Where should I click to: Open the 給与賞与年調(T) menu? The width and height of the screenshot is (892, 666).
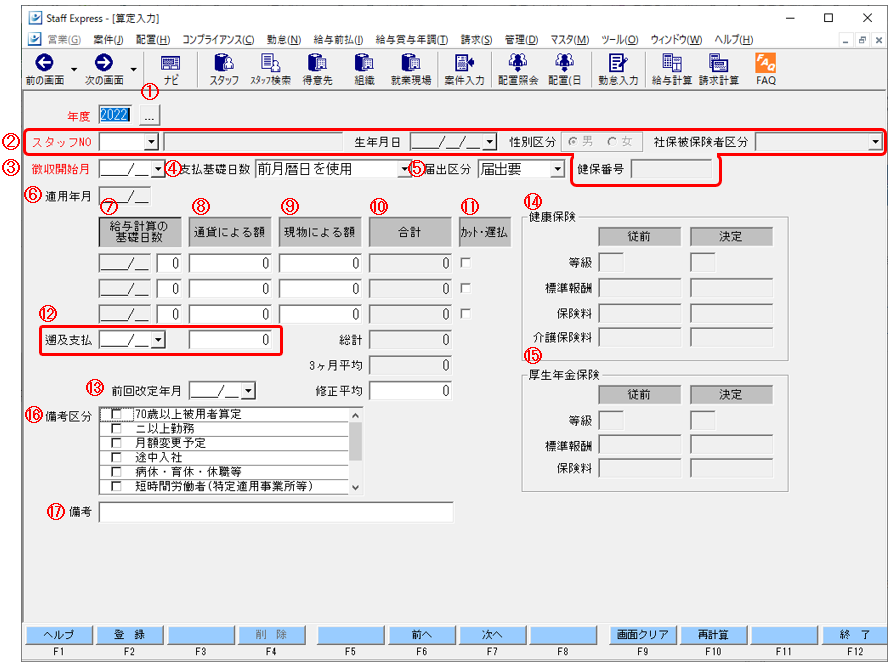click(x=412, y=40)
